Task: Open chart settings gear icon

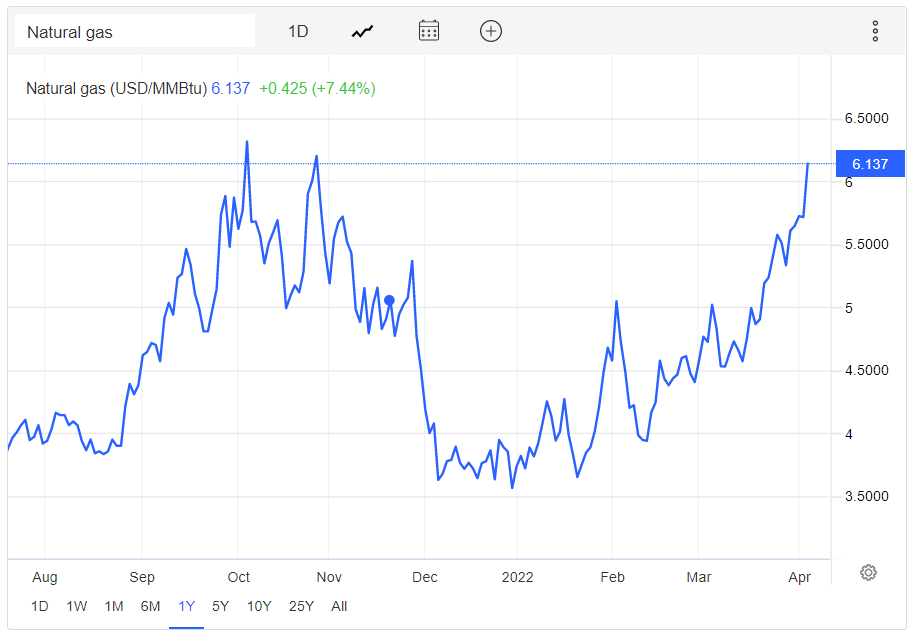Action: pyautogui.click(x=868, y=572)
